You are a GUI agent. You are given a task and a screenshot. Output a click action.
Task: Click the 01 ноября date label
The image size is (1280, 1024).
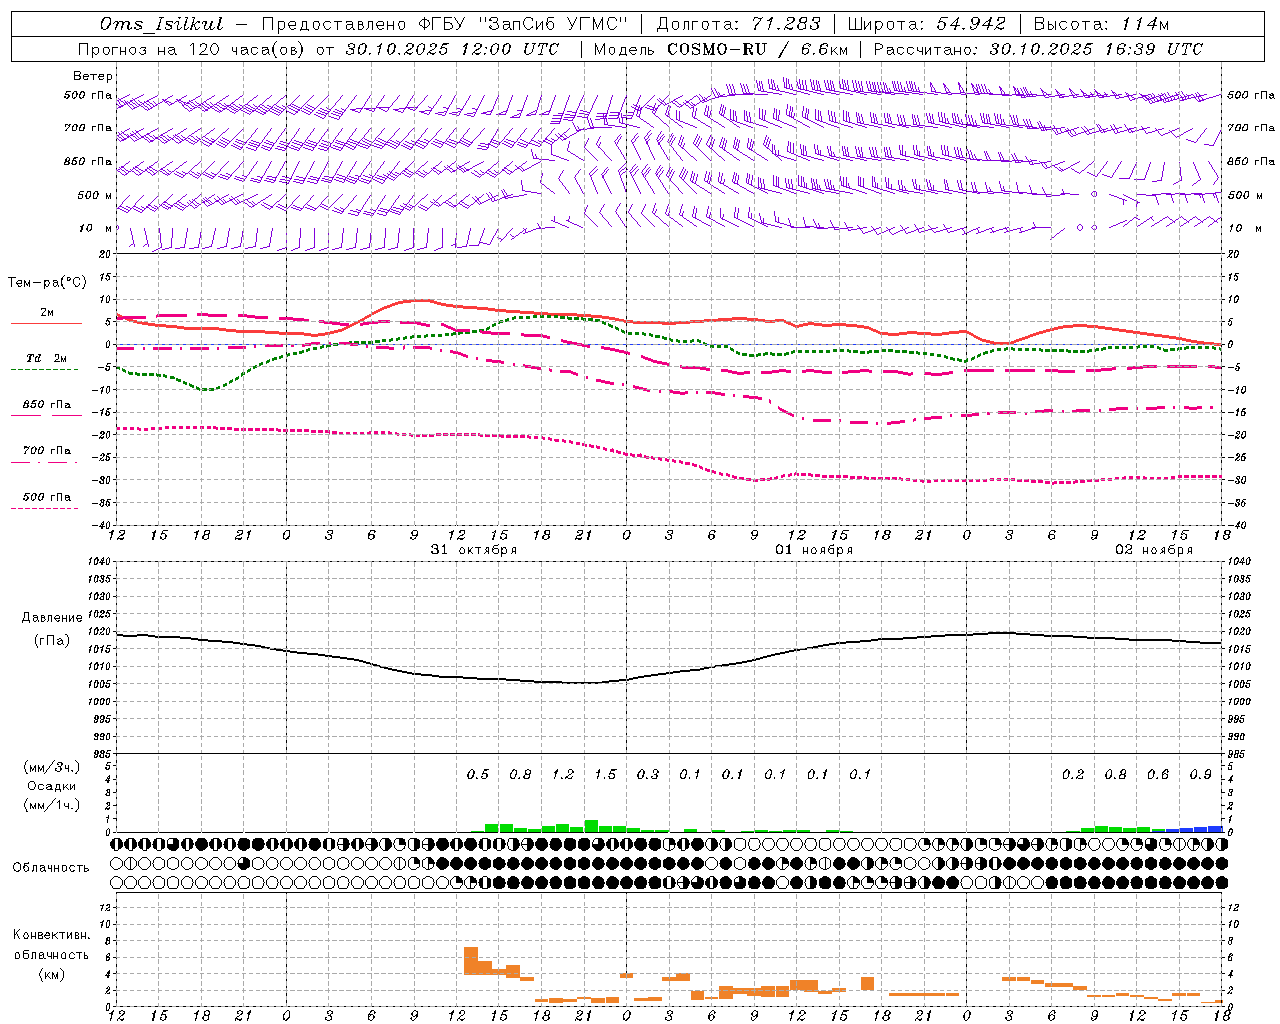tap(814, 550)
